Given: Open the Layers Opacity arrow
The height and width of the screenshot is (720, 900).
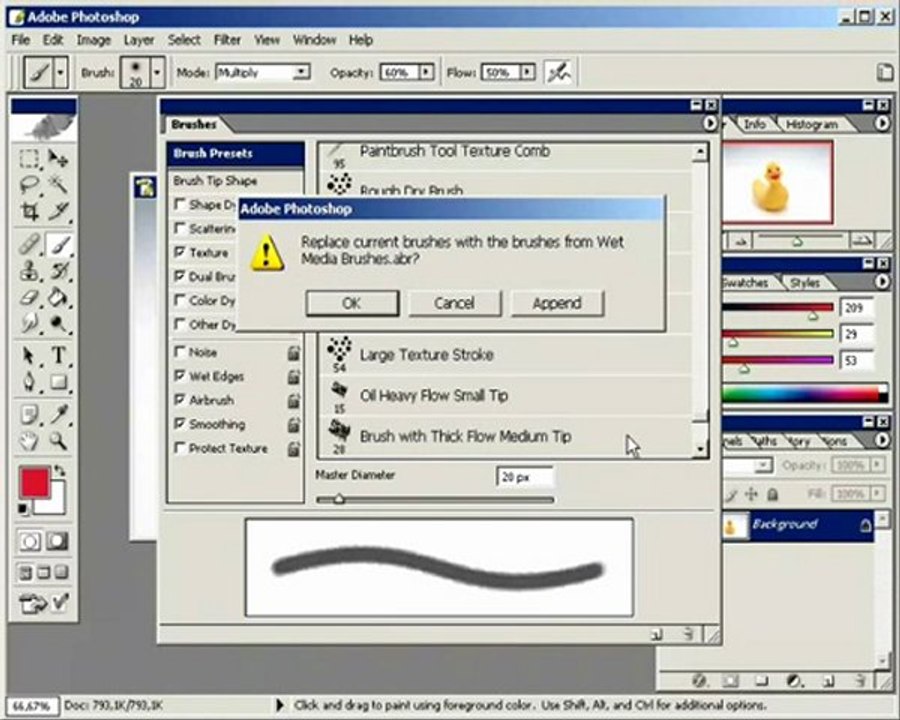Looking at the screenshot, I should (878, 464).
